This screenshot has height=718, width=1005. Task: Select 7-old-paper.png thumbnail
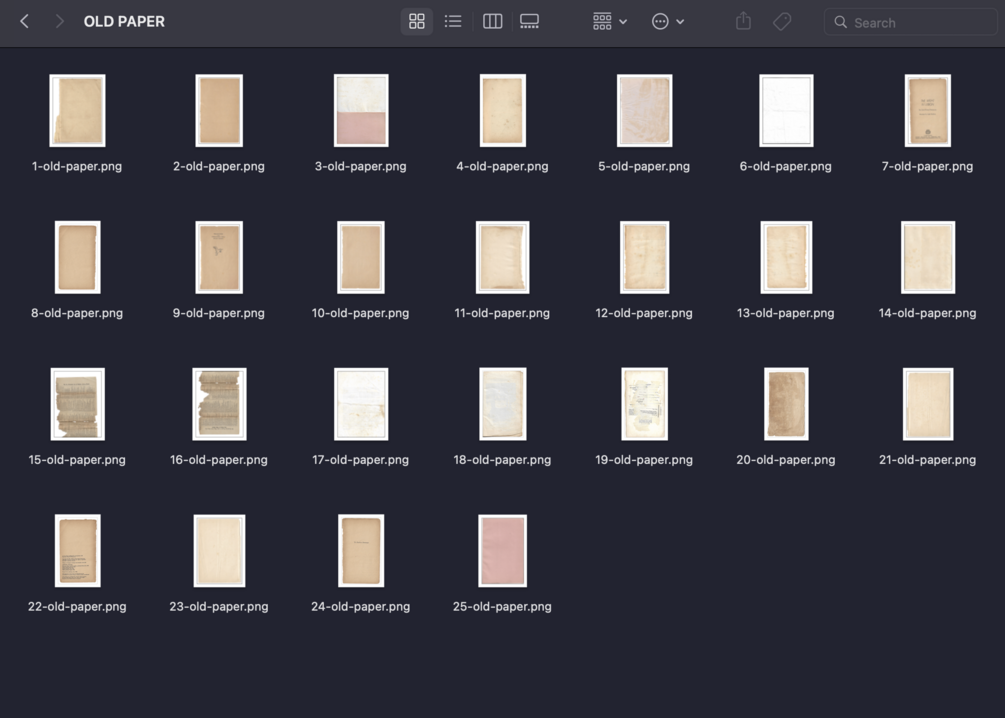(927, 110)
